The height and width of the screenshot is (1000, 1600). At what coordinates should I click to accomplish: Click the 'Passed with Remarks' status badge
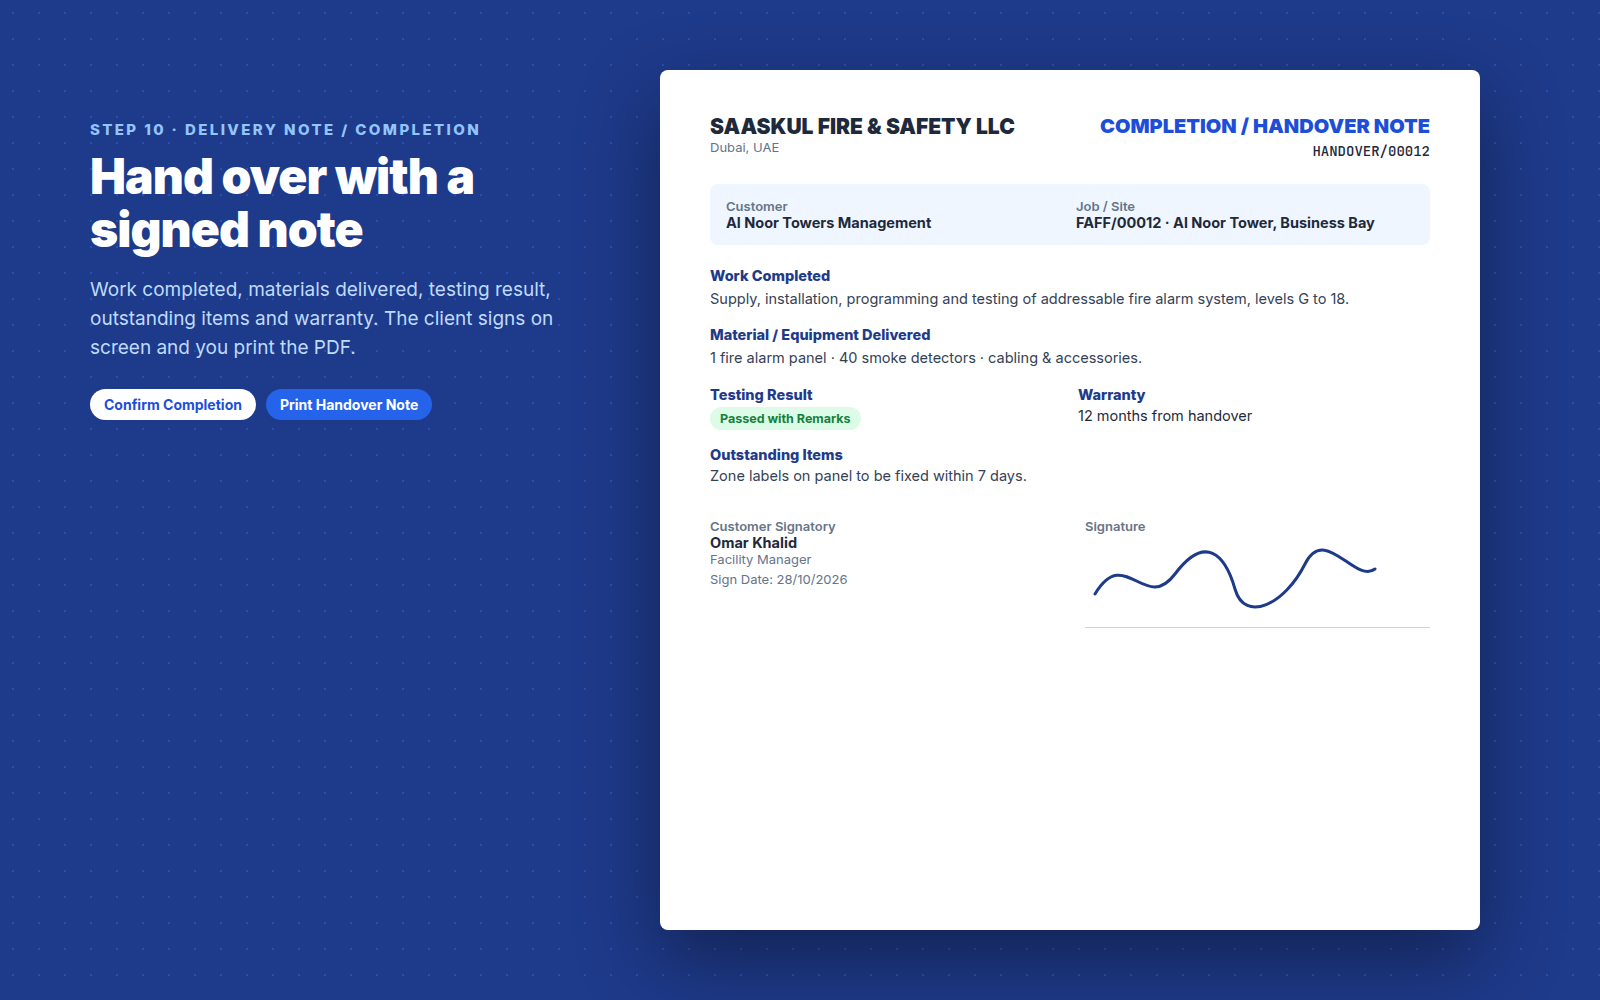pyautogui.click(x=785, y=419)
